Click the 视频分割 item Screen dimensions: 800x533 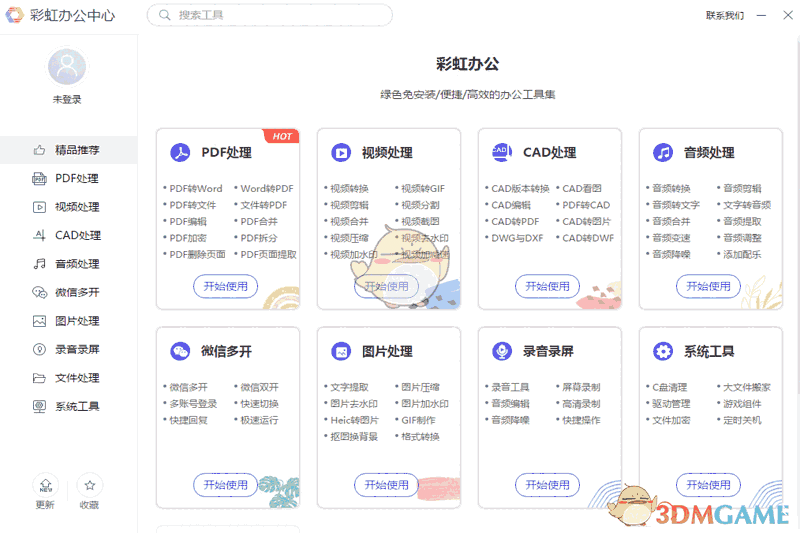[x=420, y=205]
